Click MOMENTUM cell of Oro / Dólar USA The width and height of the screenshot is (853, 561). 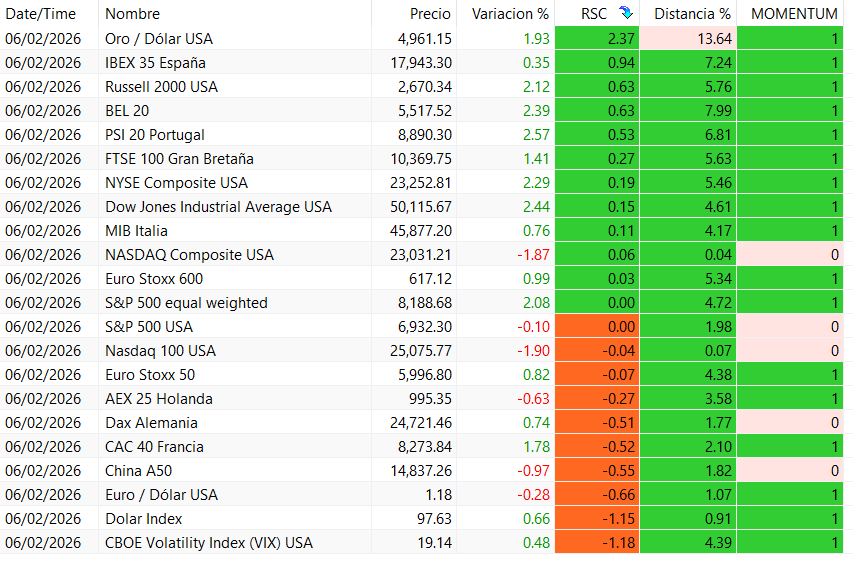click(790, 39)
